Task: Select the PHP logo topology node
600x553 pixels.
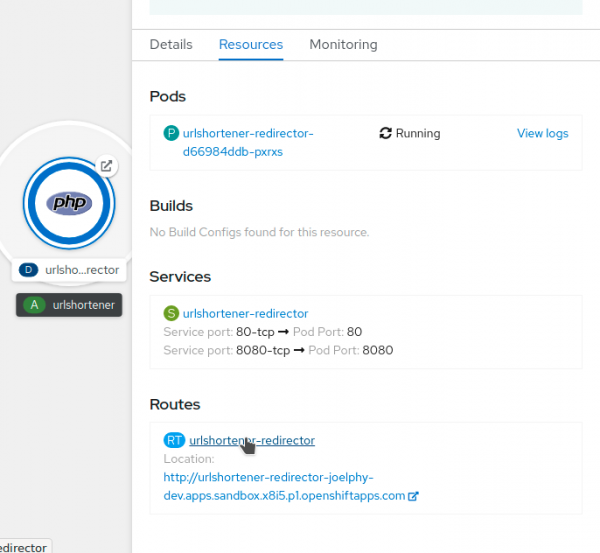Action: (70, 203)
